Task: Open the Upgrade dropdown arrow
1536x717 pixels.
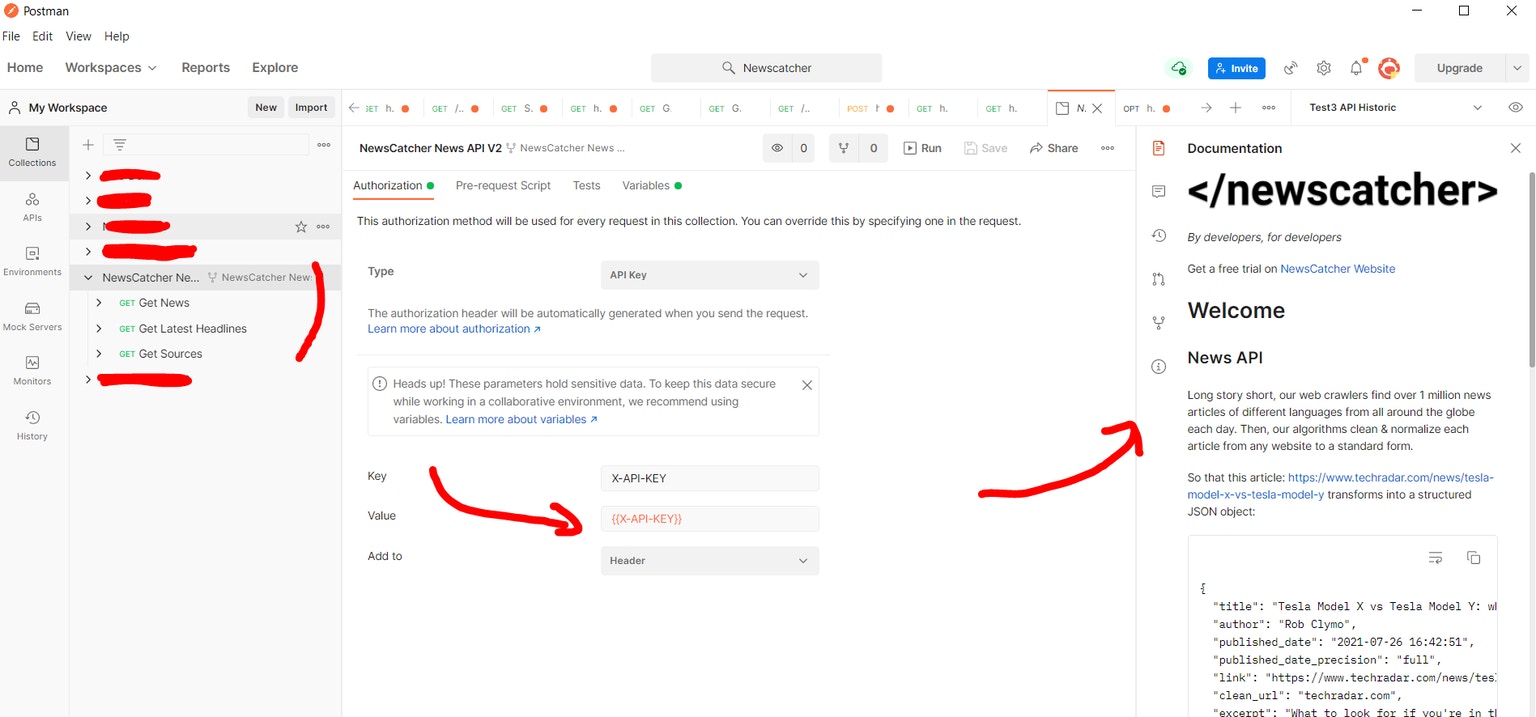Action: [1517, 68]
